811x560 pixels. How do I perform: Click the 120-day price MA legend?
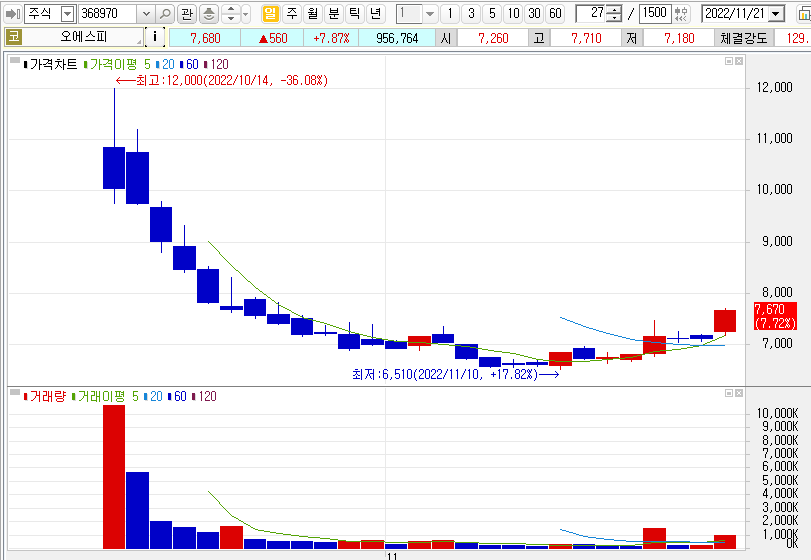pyautogui.click(x=216, y=64)
